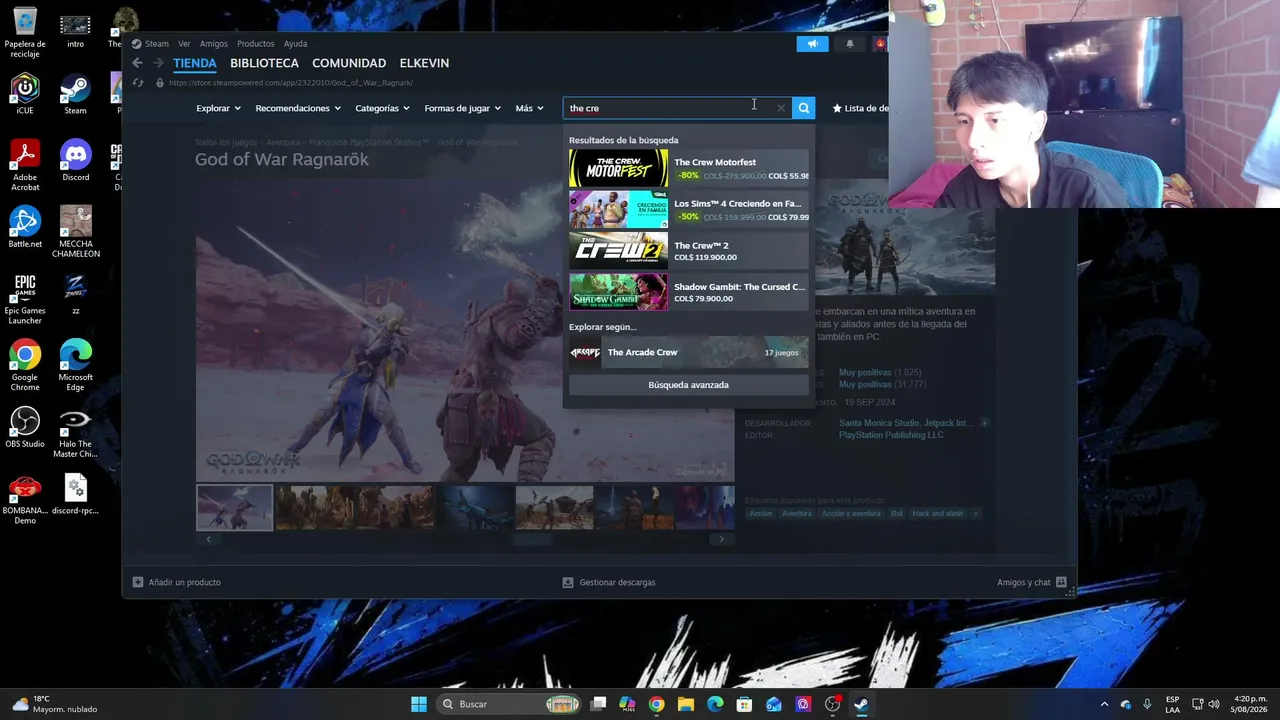Screen dimensions: 1280x720
Task: Open the Formas de jugar dropdown
Action: pyautogui.click(x=462, y=108)
